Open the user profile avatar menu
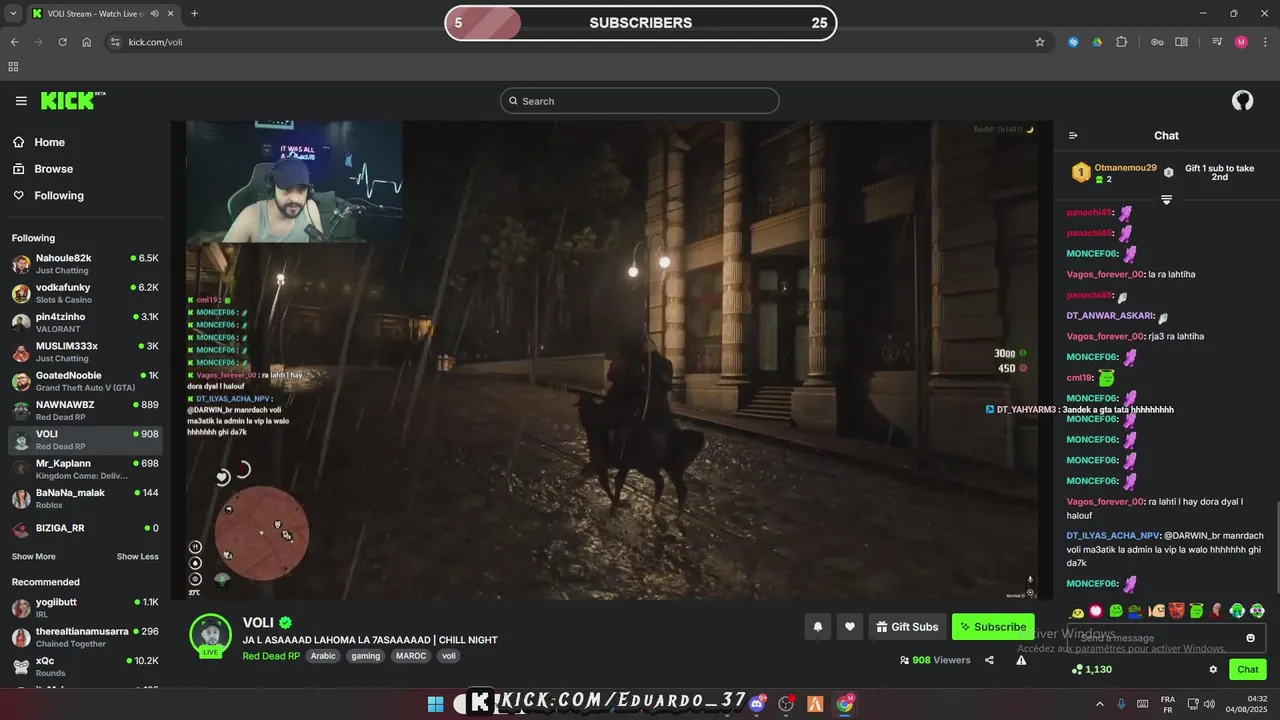This screenshot has width=1280, height=720. click(x=1242, y=100)
